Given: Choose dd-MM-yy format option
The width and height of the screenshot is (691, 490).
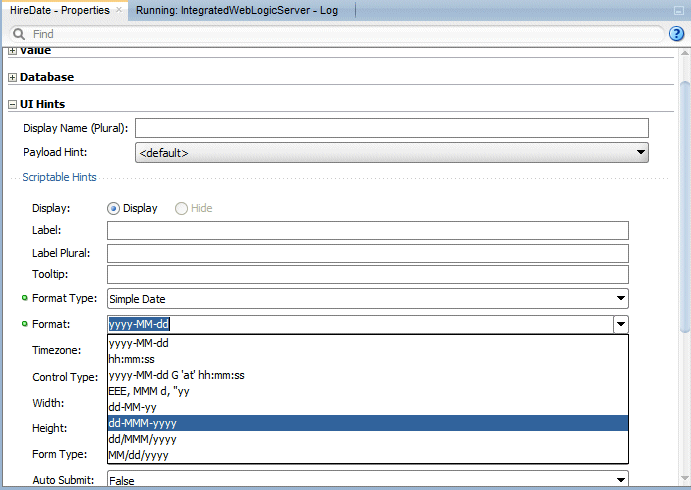Looking at the screenshot, I should point(368,407).
